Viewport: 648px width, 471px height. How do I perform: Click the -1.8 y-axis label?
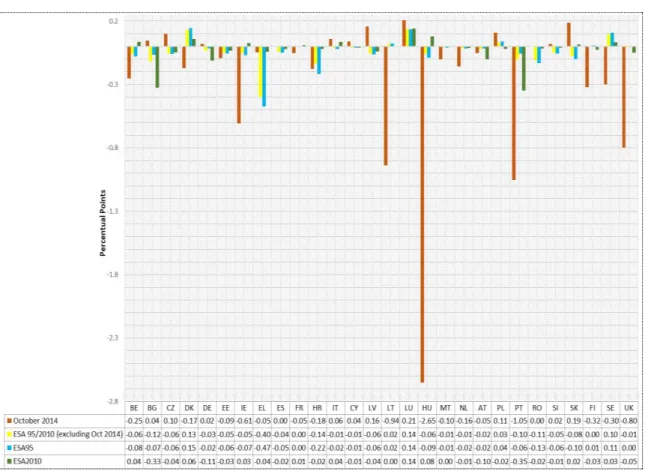(113, 274)
